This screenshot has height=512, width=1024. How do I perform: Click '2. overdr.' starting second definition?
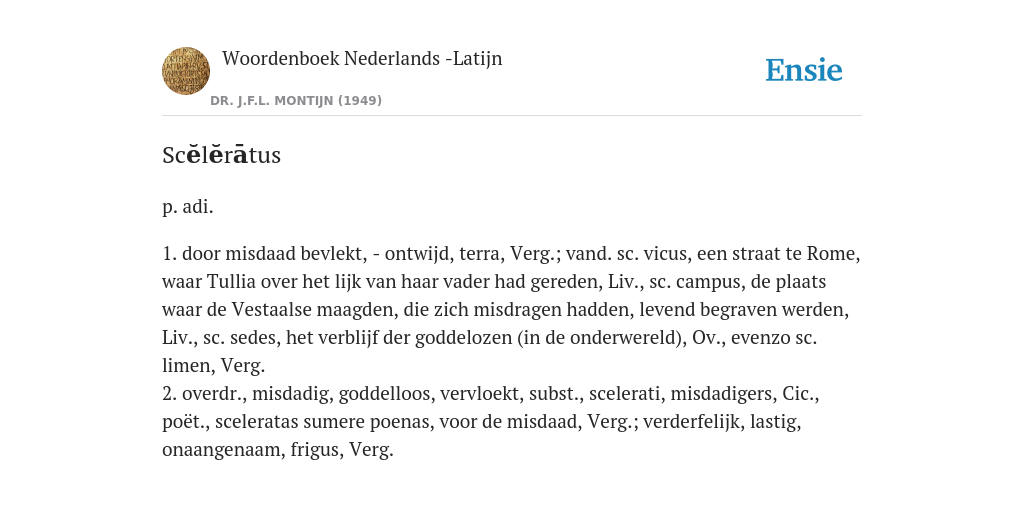coord(203,394)
